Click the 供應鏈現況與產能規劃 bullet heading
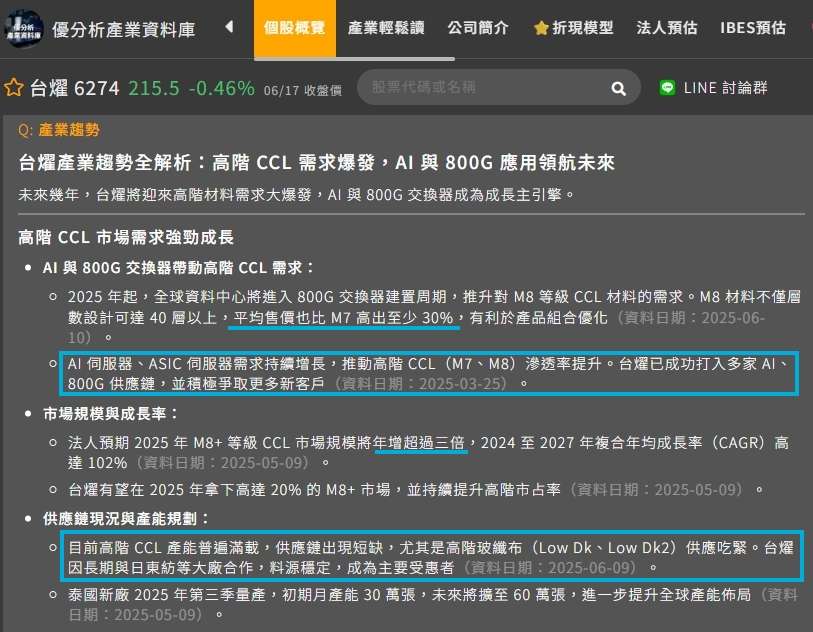Screen dimensions: 813x632 [126, 518]
